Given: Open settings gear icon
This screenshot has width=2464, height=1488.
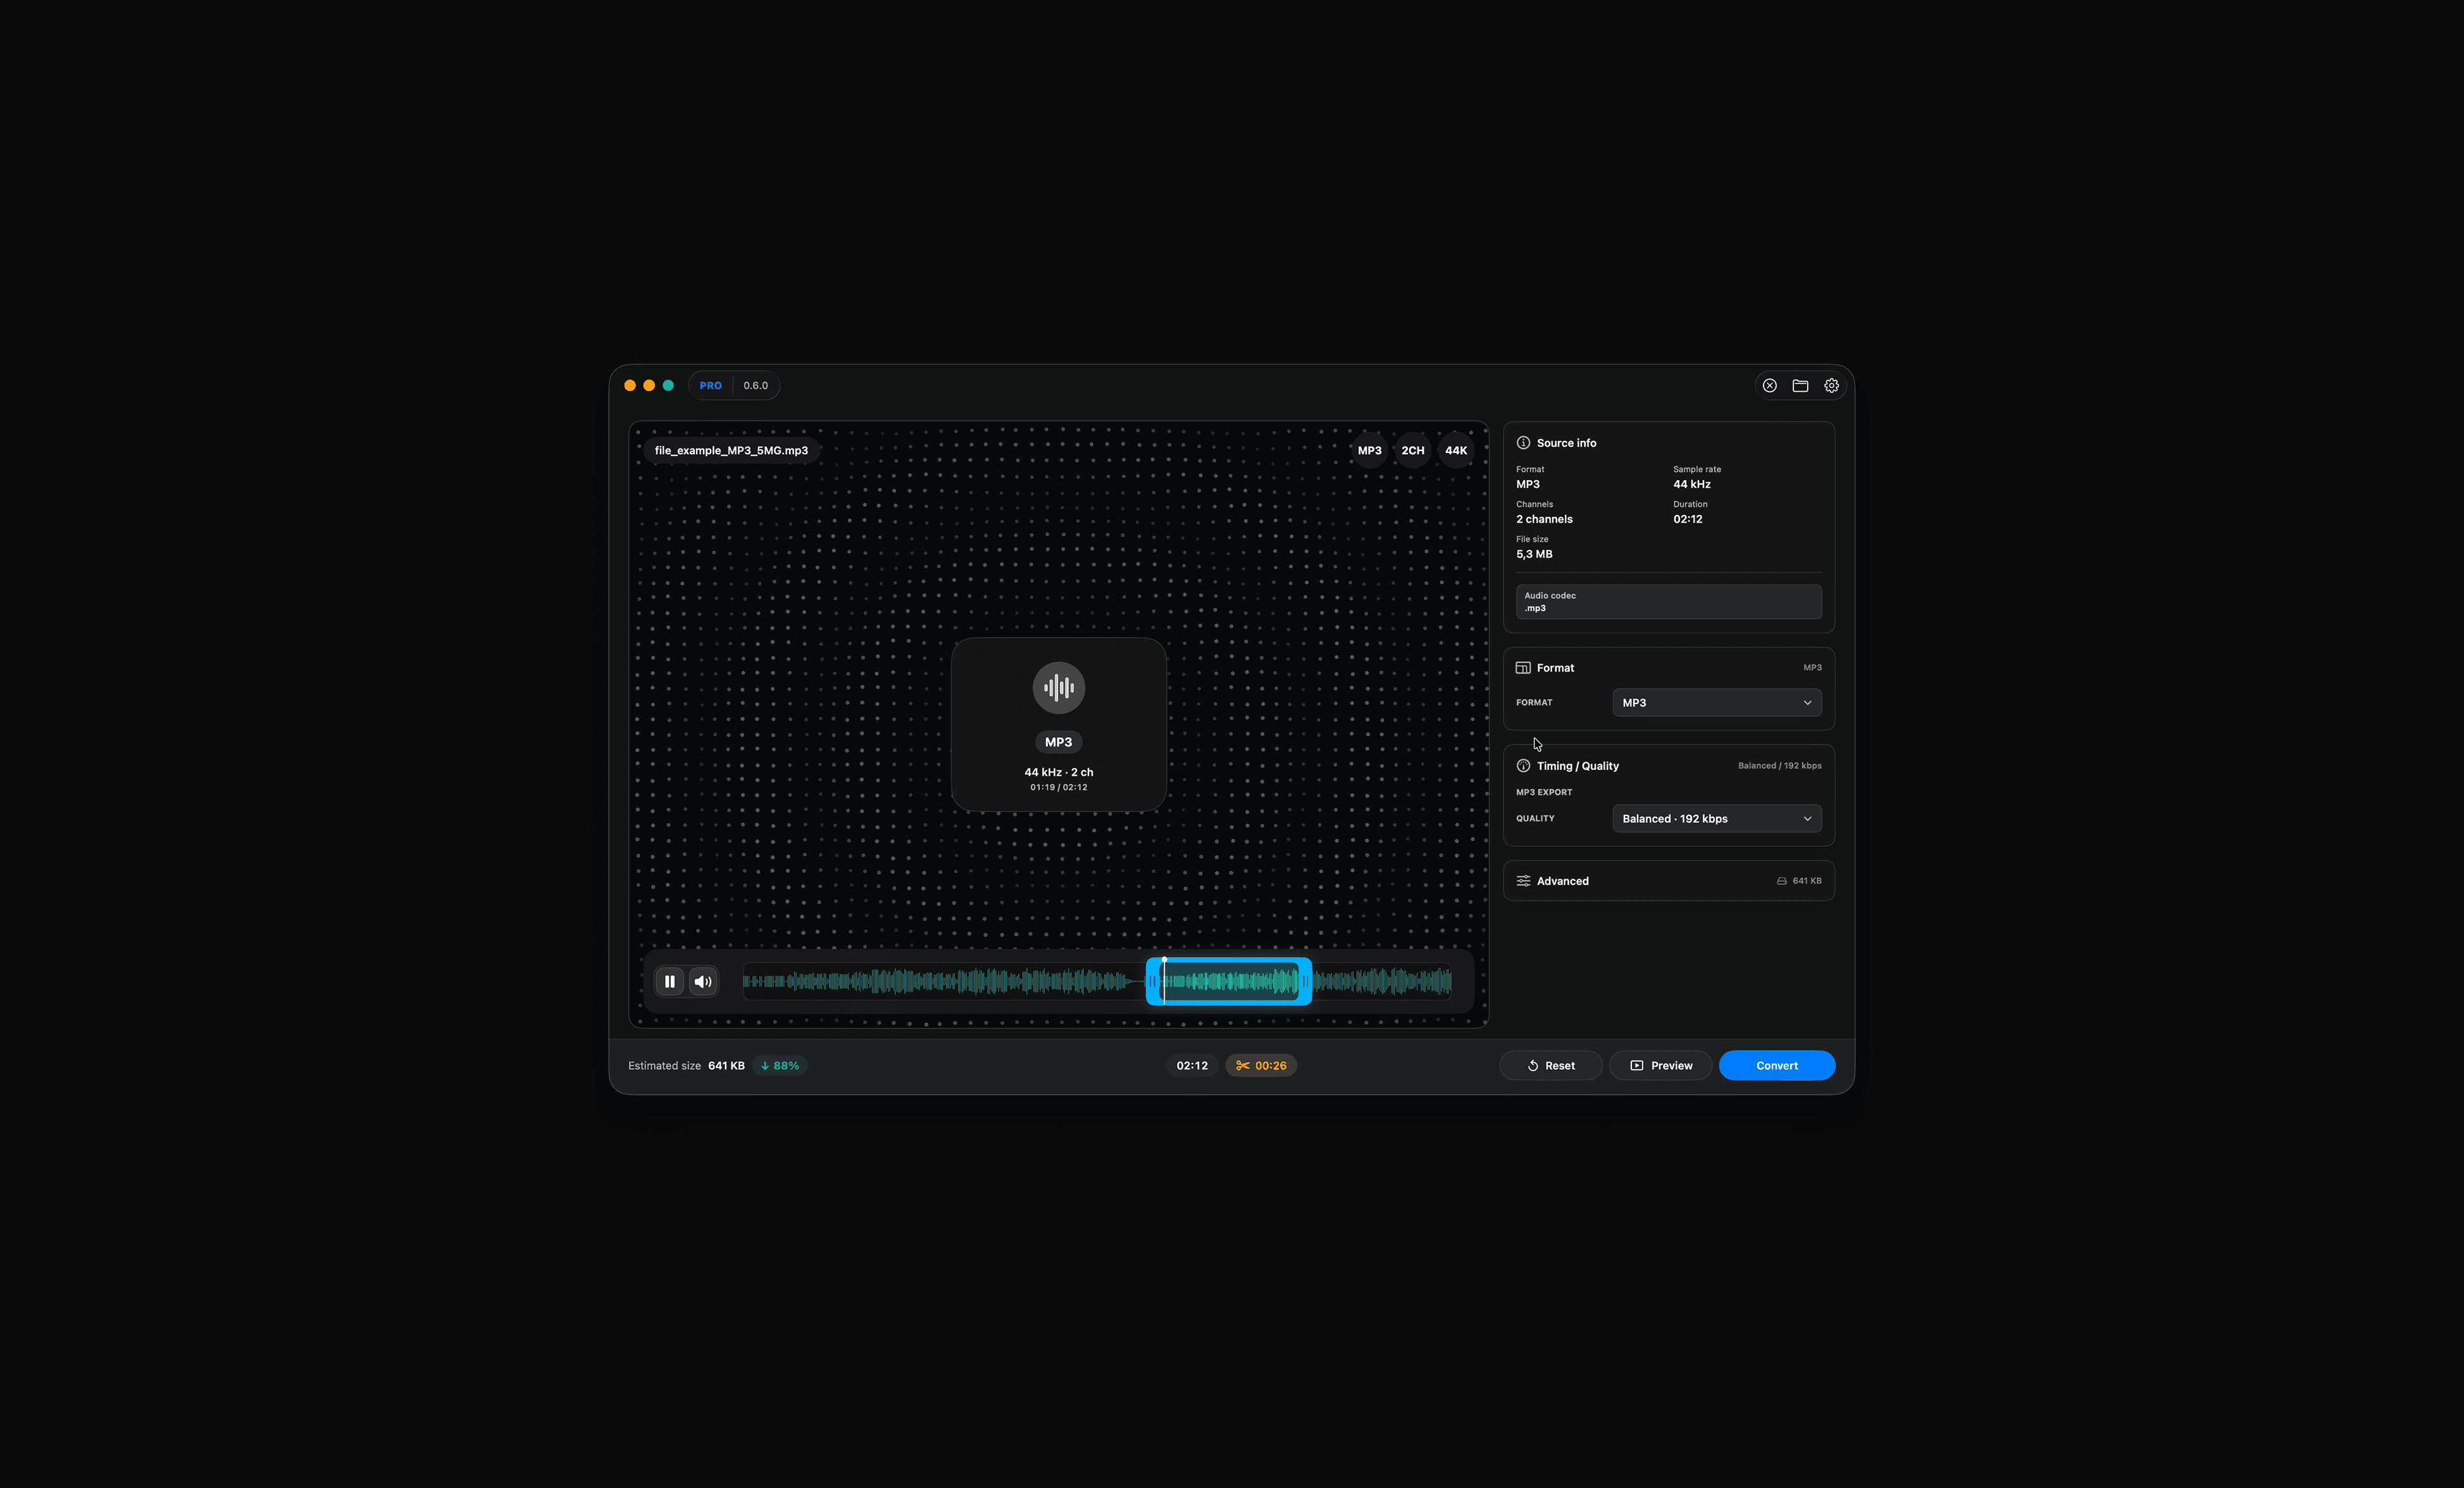Looking at the screenshot, I should point(1831,385).
